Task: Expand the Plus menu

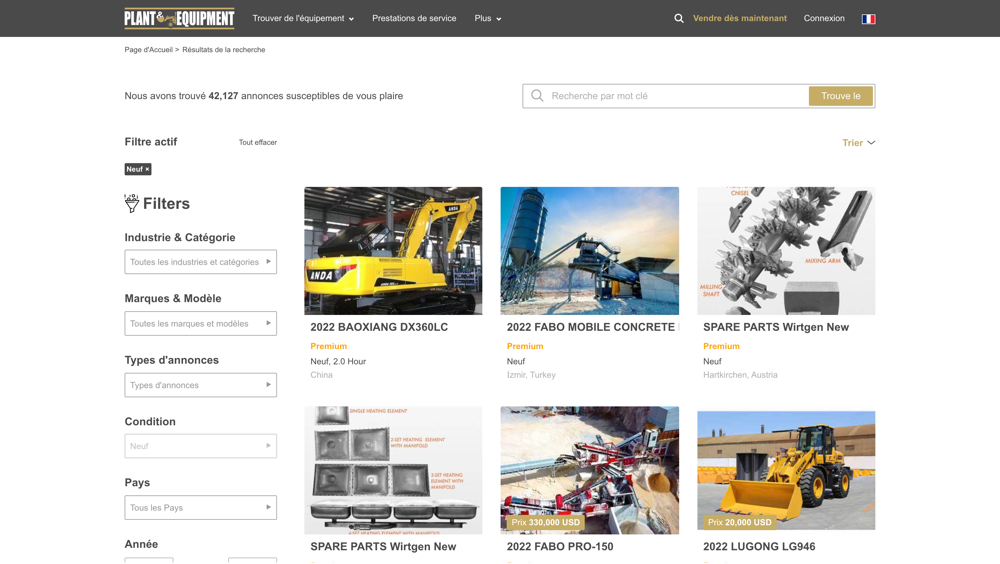Action: pos(488,19)
